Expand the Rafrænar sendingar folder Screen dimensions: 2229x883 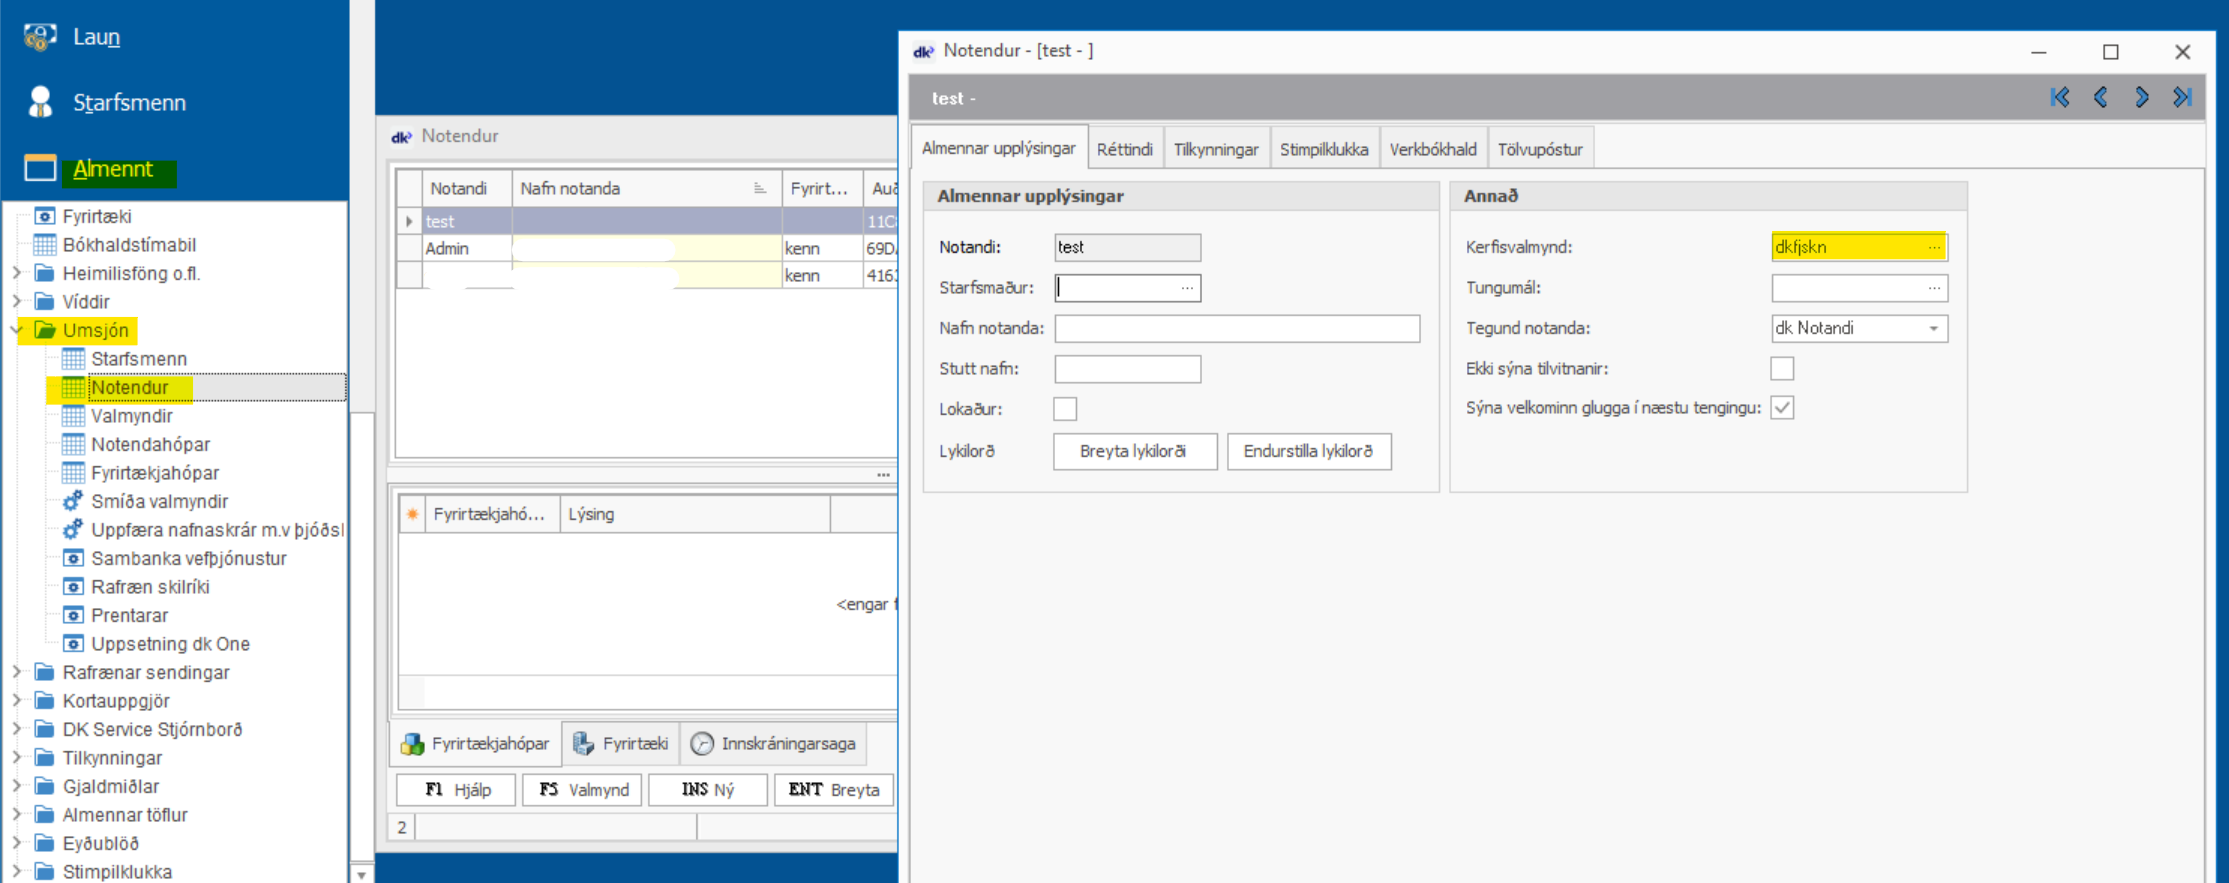point(17,672)
